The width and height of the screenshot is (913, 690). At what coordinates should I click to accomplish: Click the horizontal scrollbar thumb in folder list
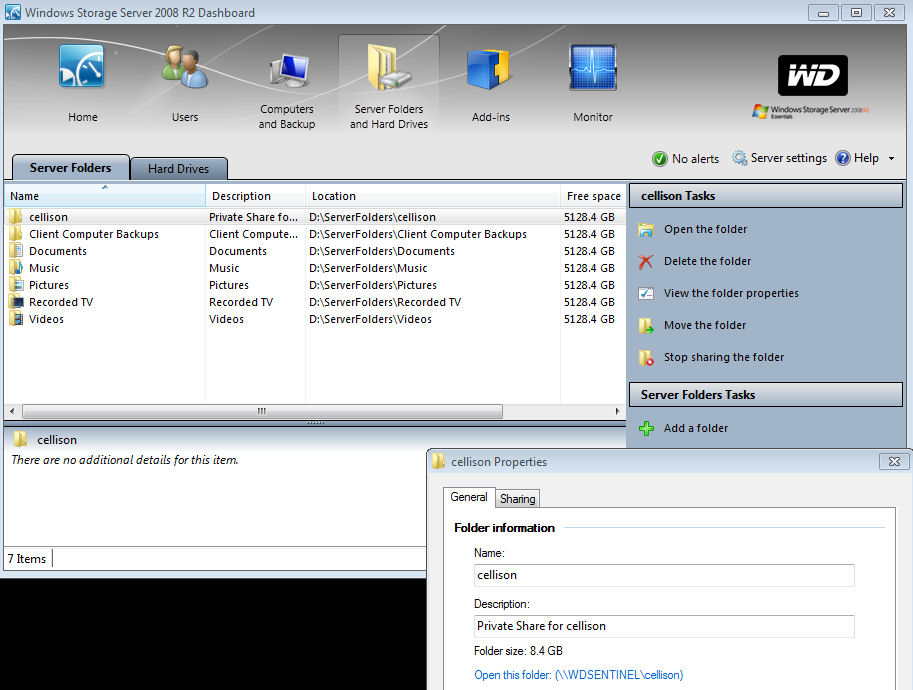click(x=262, y=411)
